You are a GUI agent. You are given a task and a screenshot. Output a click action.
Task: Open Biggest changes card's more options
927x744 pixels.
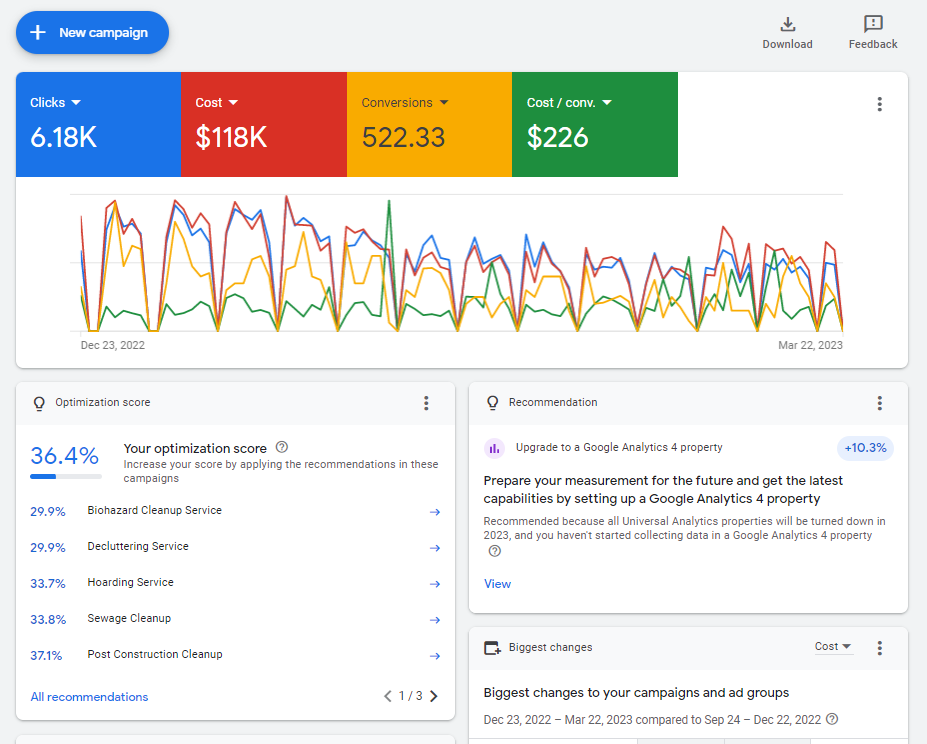tap(880, 648)
